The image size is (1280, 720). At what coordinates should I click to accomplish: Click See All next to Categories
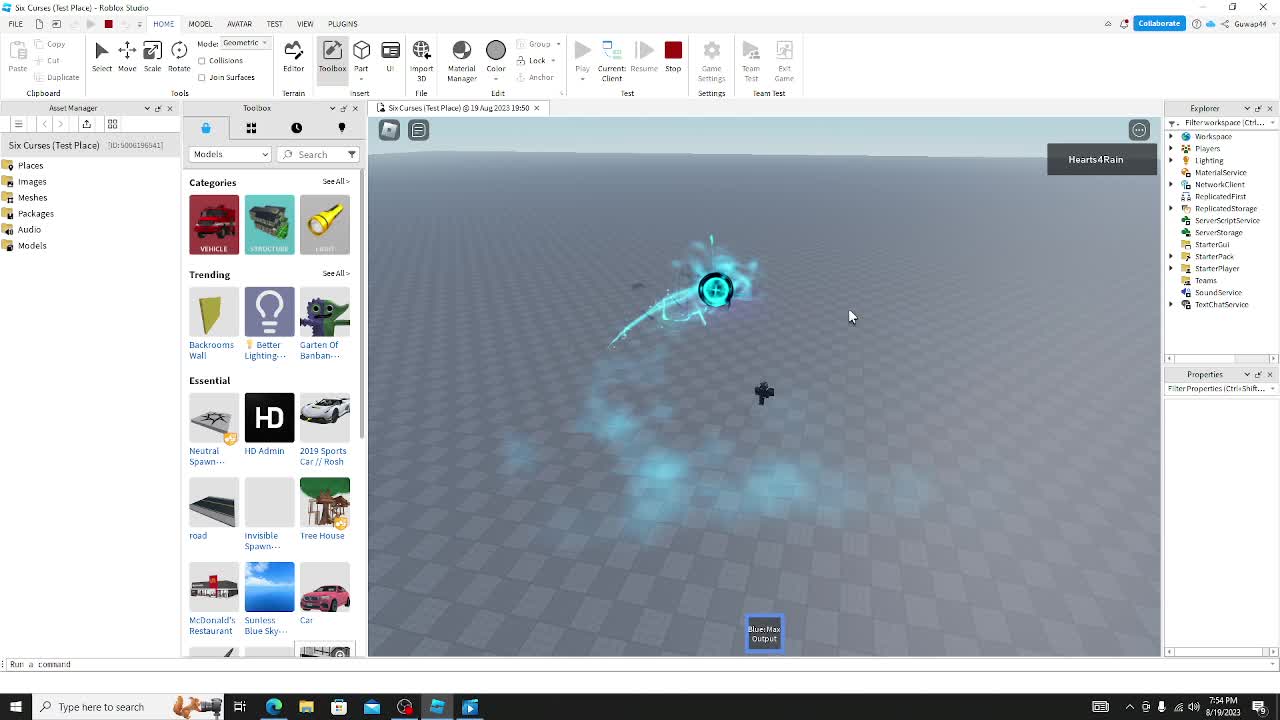pos(335,182)
